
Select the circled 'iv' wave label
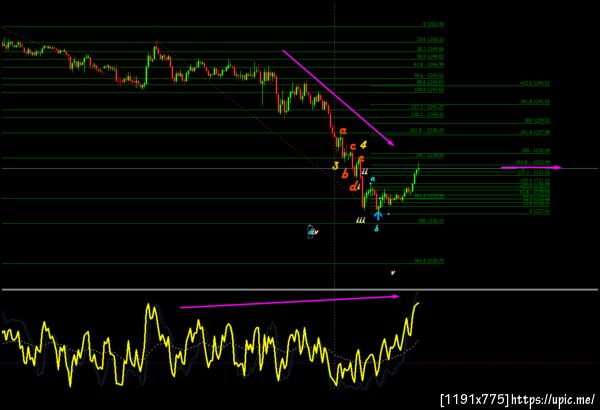(x=312, y=232)
